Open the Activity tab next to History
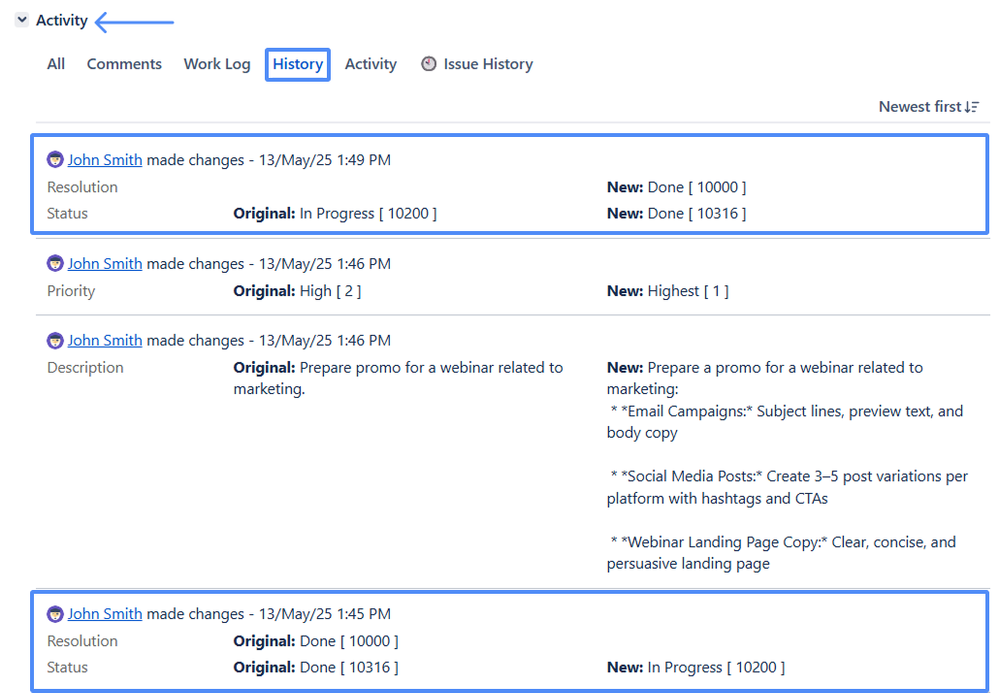 370,63
